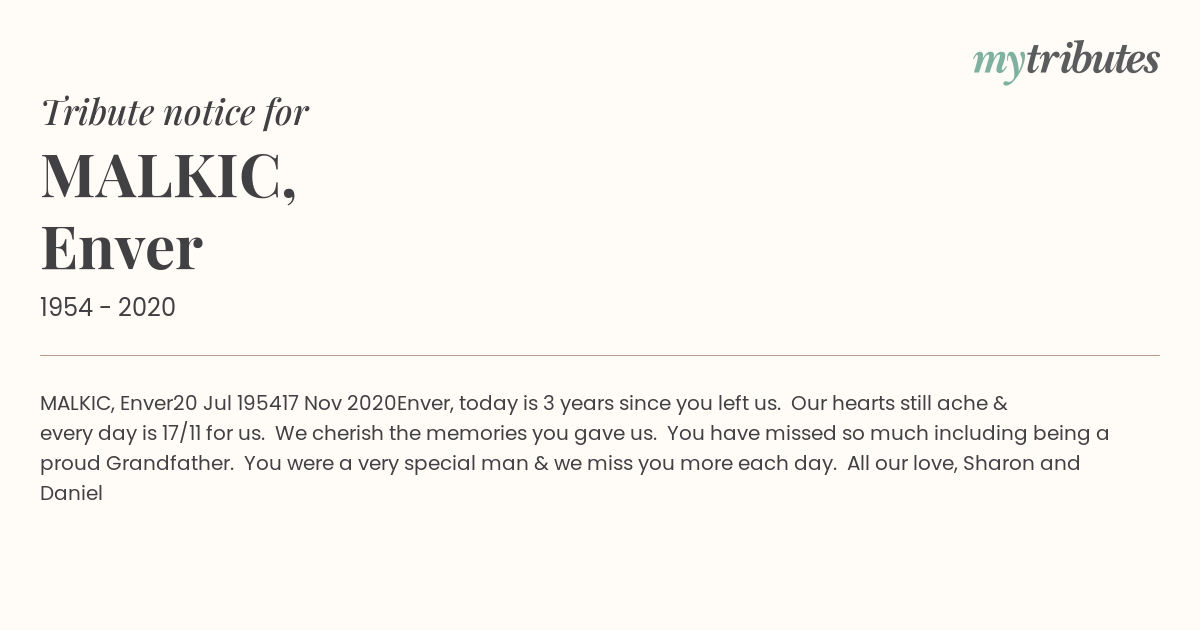Click the dark "tributes" part of logo
The image size is (1200, 630).
[1093, 59]
